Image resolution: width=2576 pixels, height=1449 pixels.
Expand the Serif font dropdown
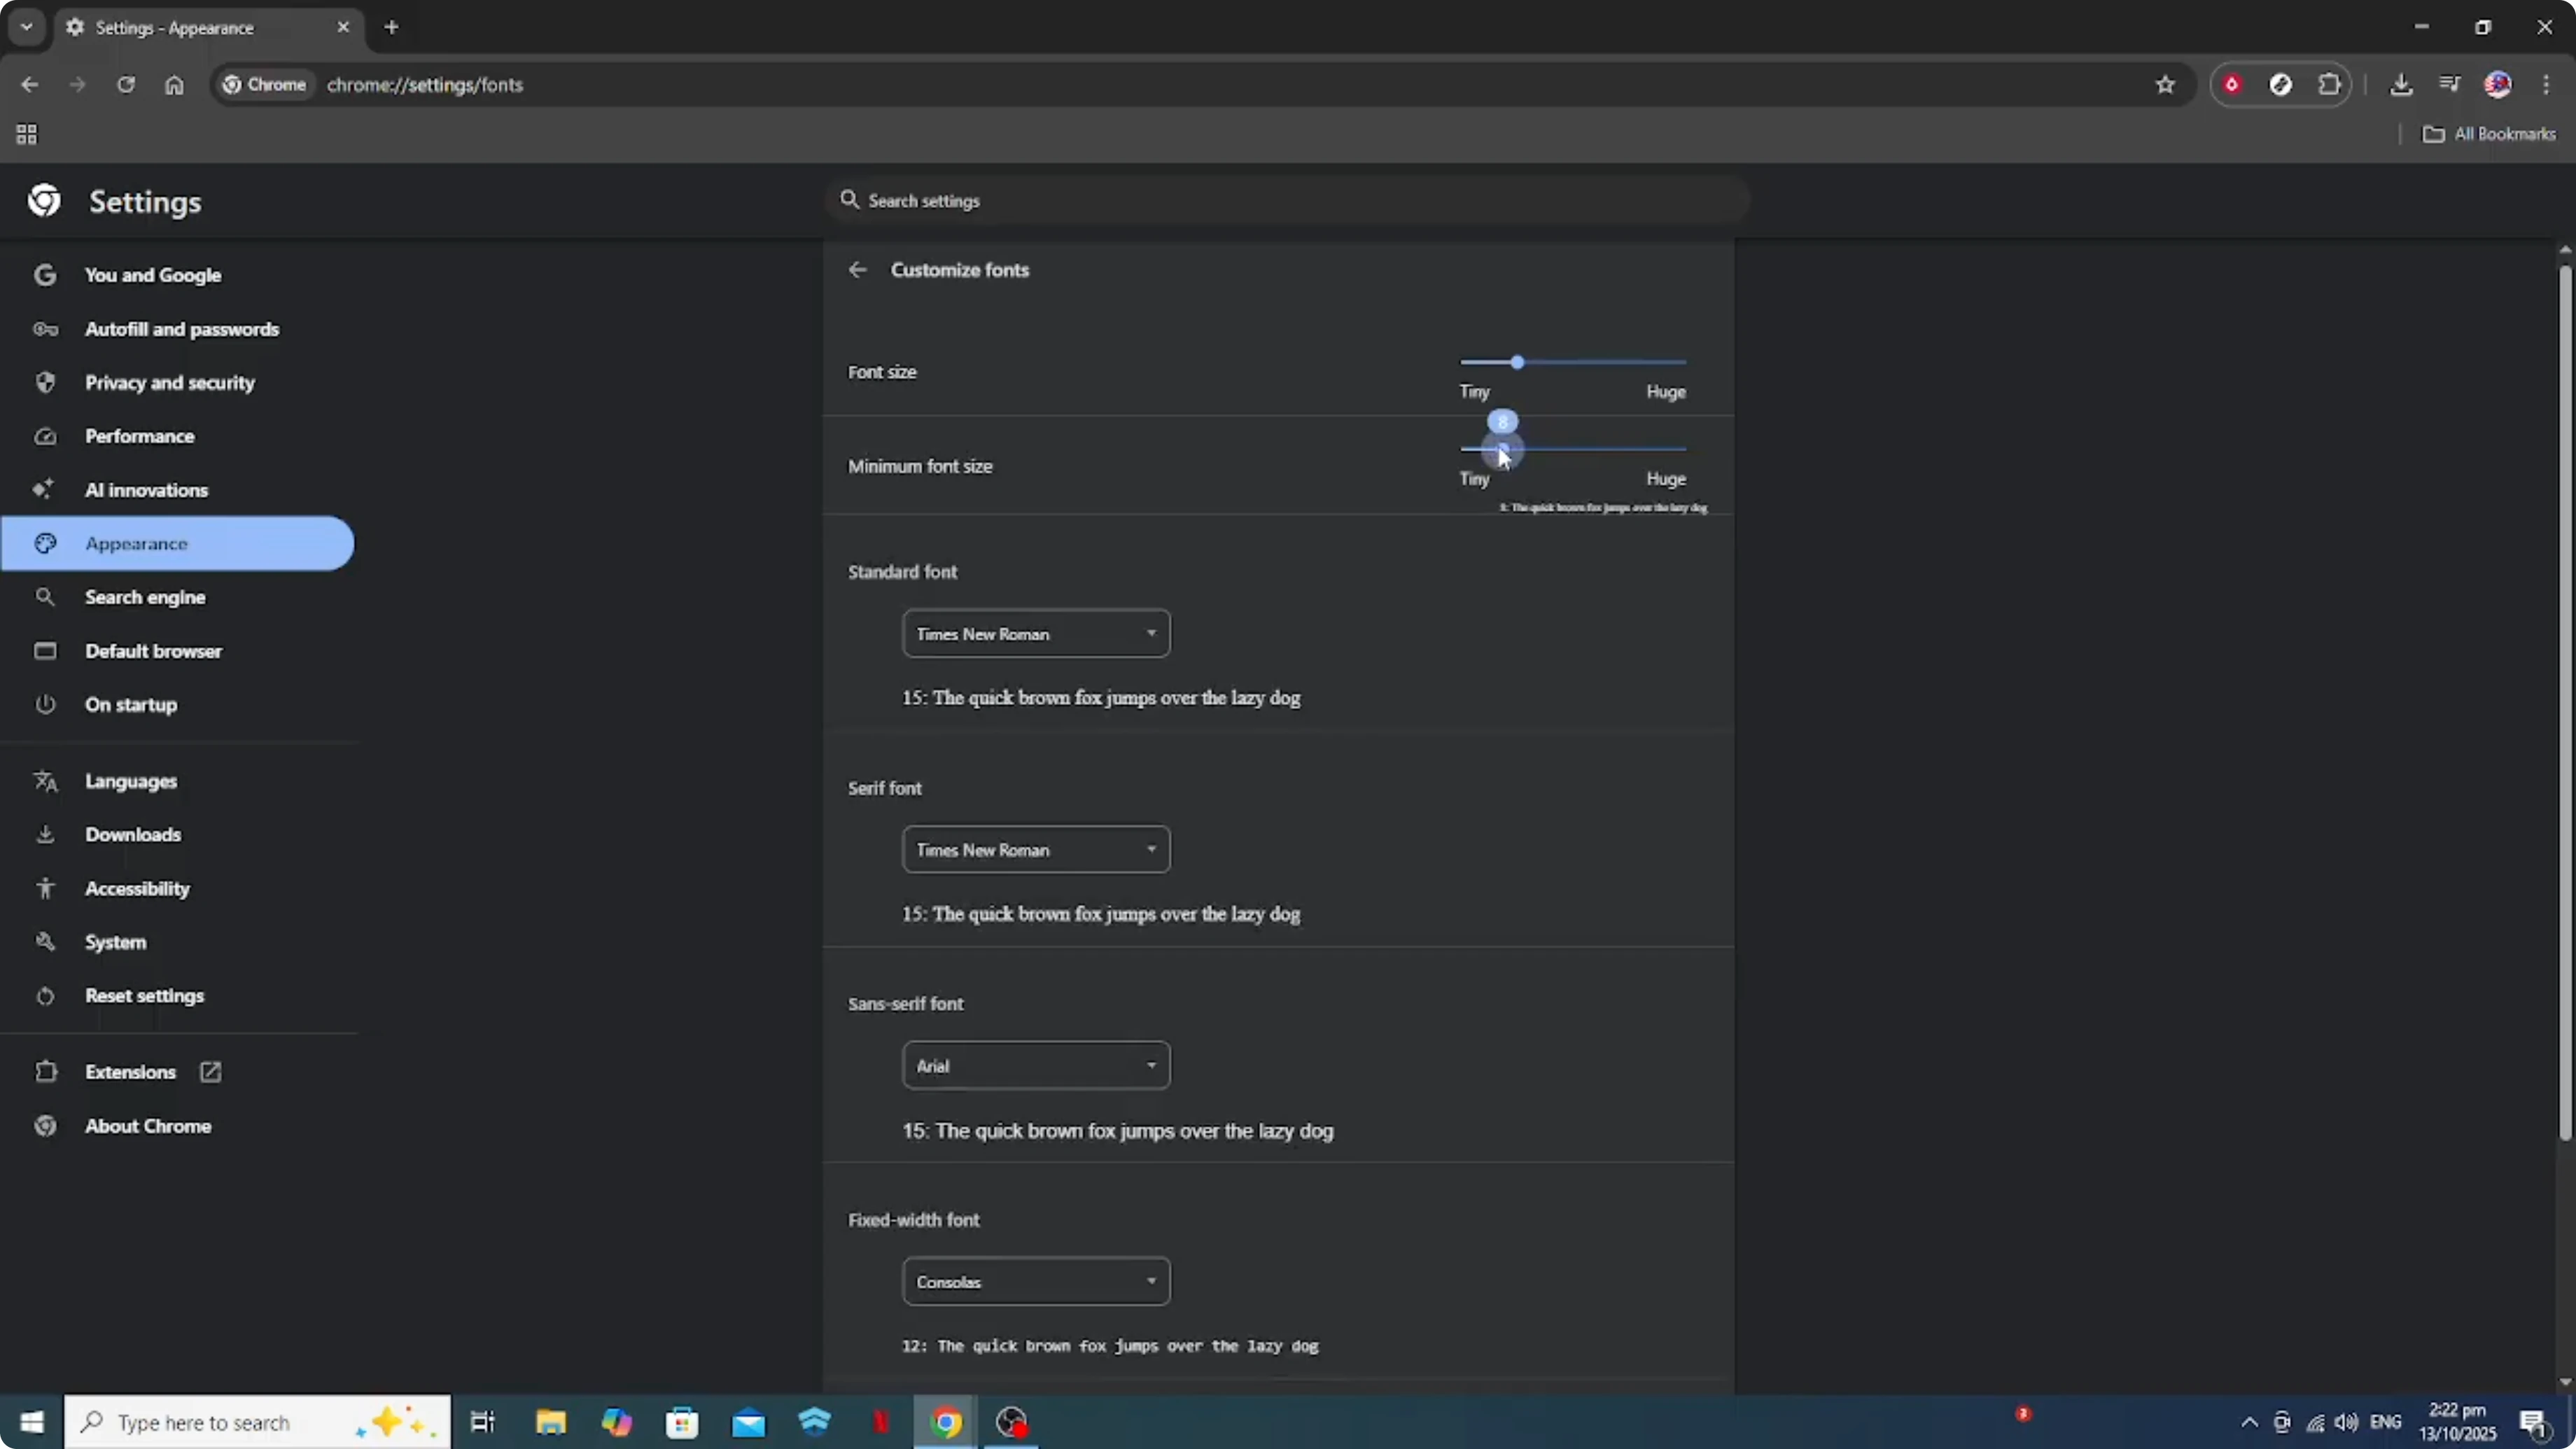coord(1036,850)
